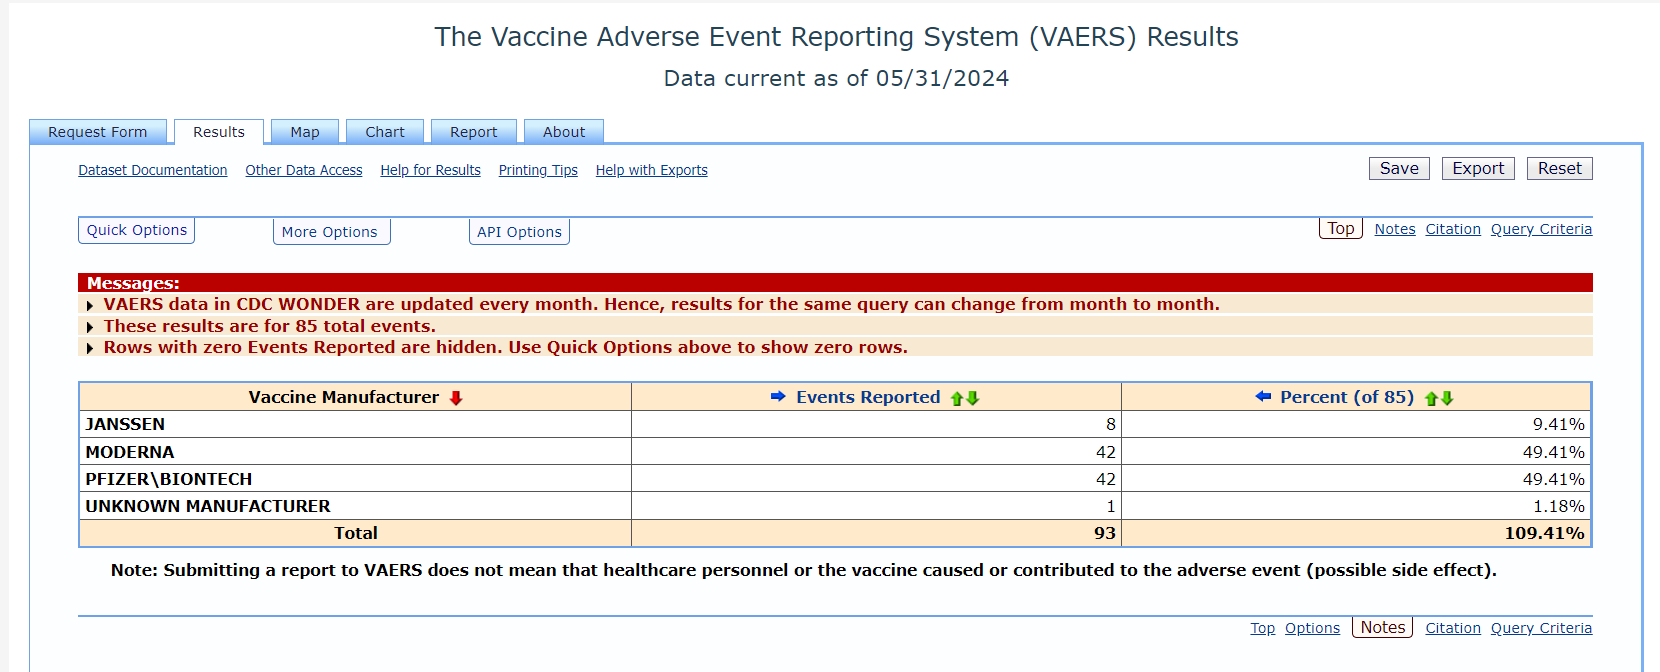Click the Events Reported column header text

click(x=868, y=397)
